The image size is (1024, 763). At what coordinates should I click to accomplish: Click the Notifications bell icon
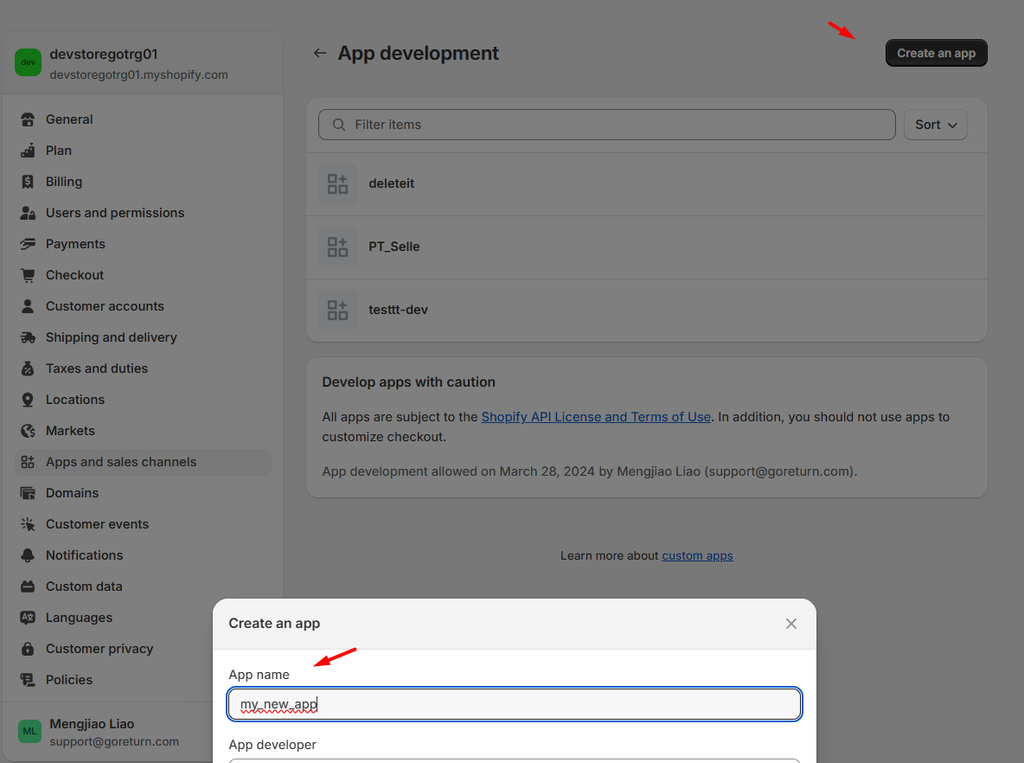[x=28, y=555]
